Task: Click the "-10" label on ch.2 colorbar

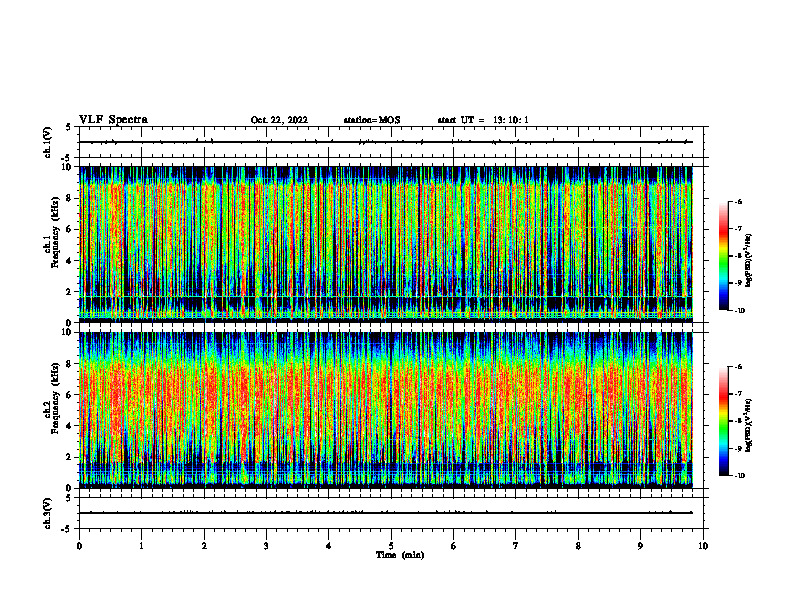Action: 740,476
